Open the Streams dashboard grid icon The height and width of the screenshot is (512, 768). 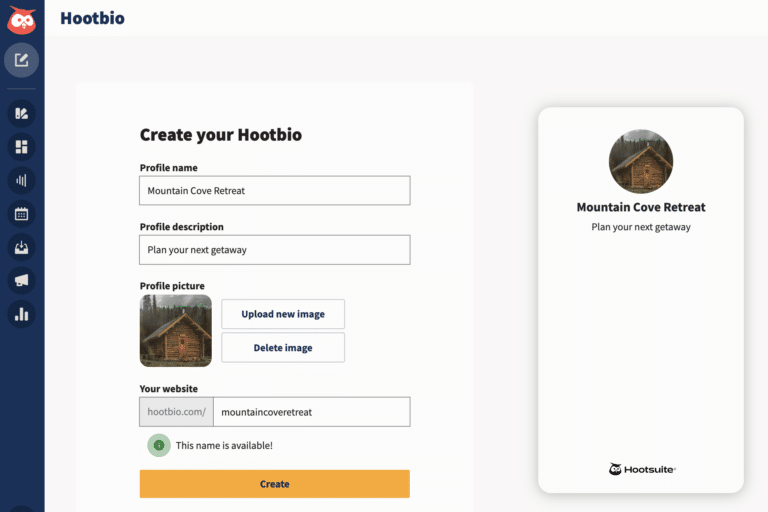click(x=21, y=147)
